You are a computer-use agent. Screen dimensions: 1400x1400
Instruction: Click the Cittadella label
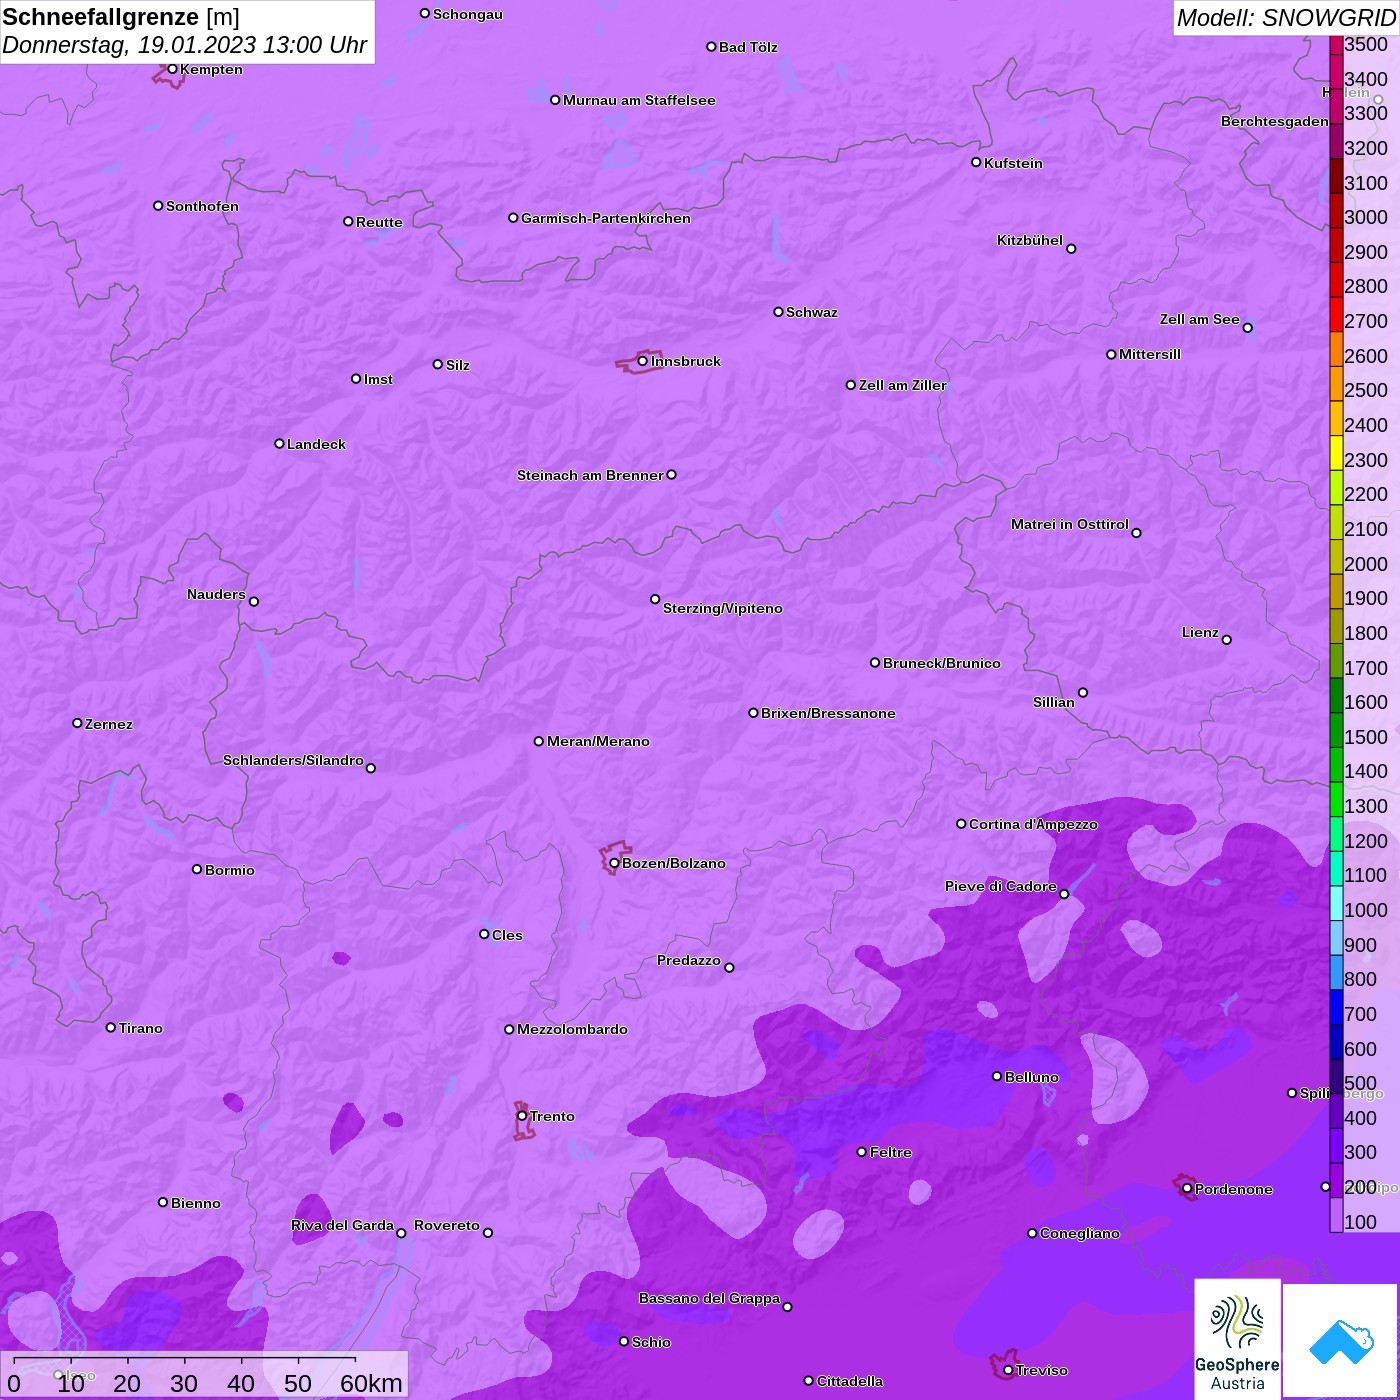click(850, 1381)
